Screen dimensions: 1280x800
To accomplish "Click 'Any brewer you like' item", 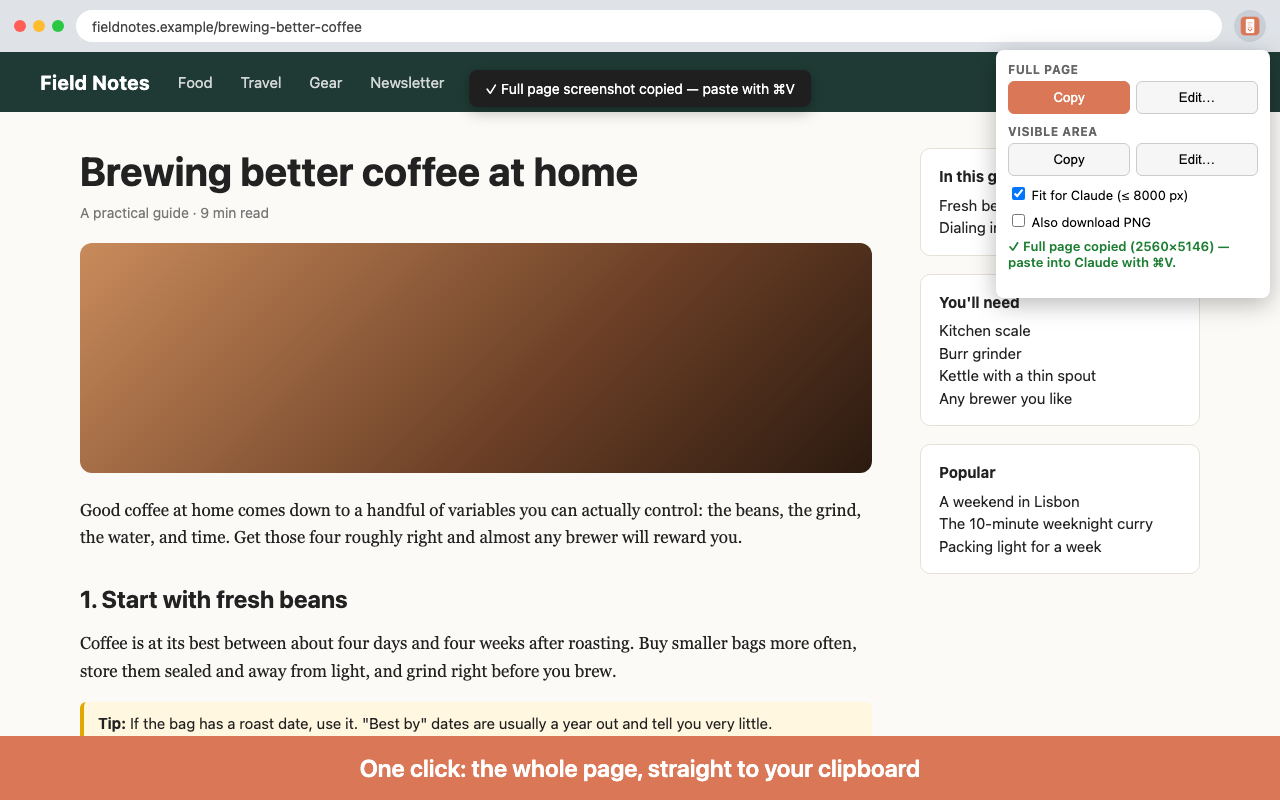I will (x=1005, y=399).
